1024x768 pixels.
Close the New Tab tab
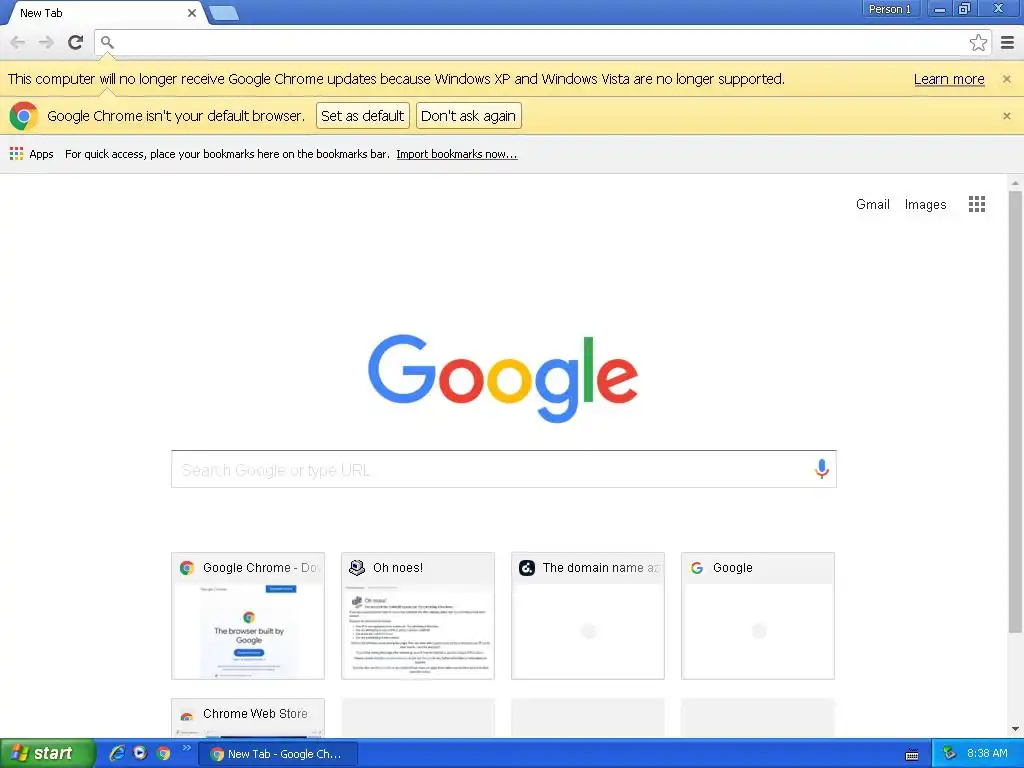[x=192, y=13]
